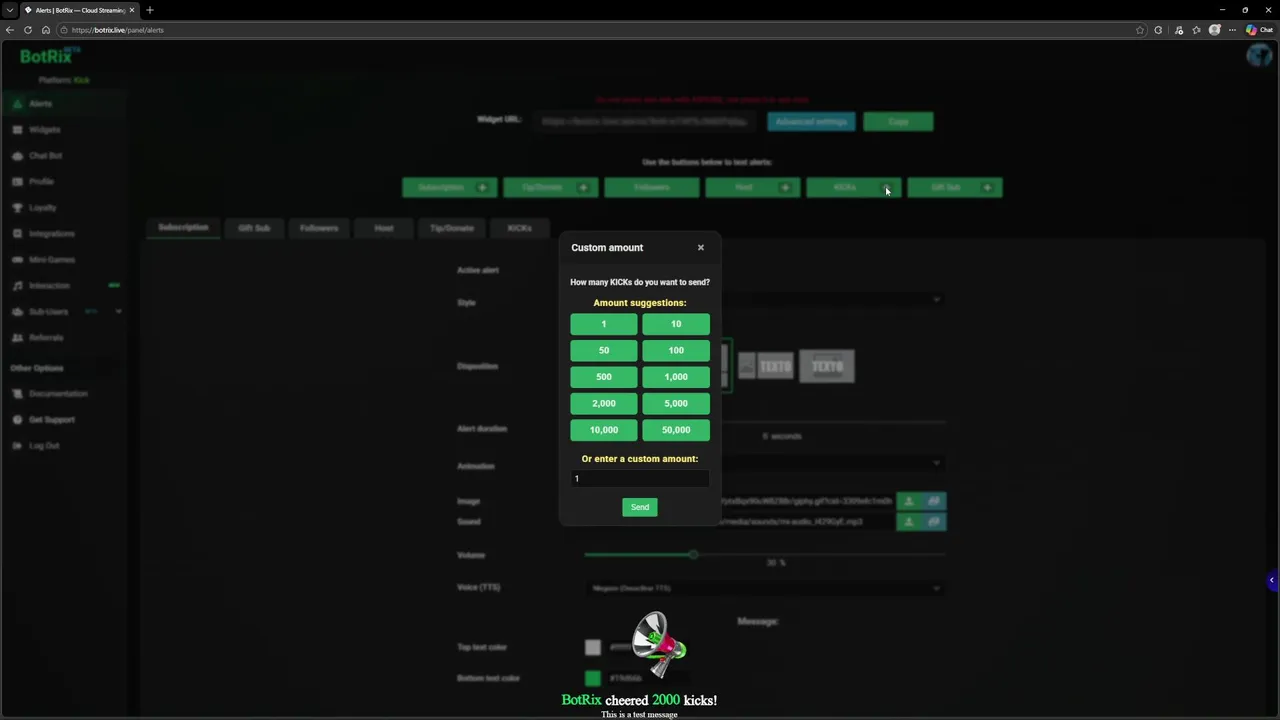The image size is (1280, 720).
Task: Open Mini Games controller icon
Action: point(17,260)
